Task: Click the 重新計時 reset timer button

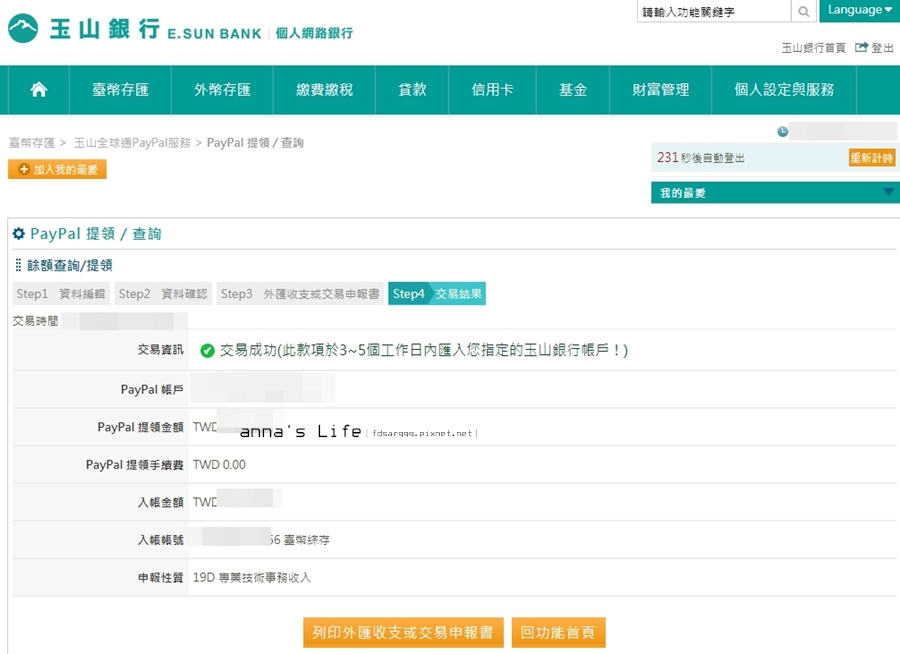Action: coord(872,157)
